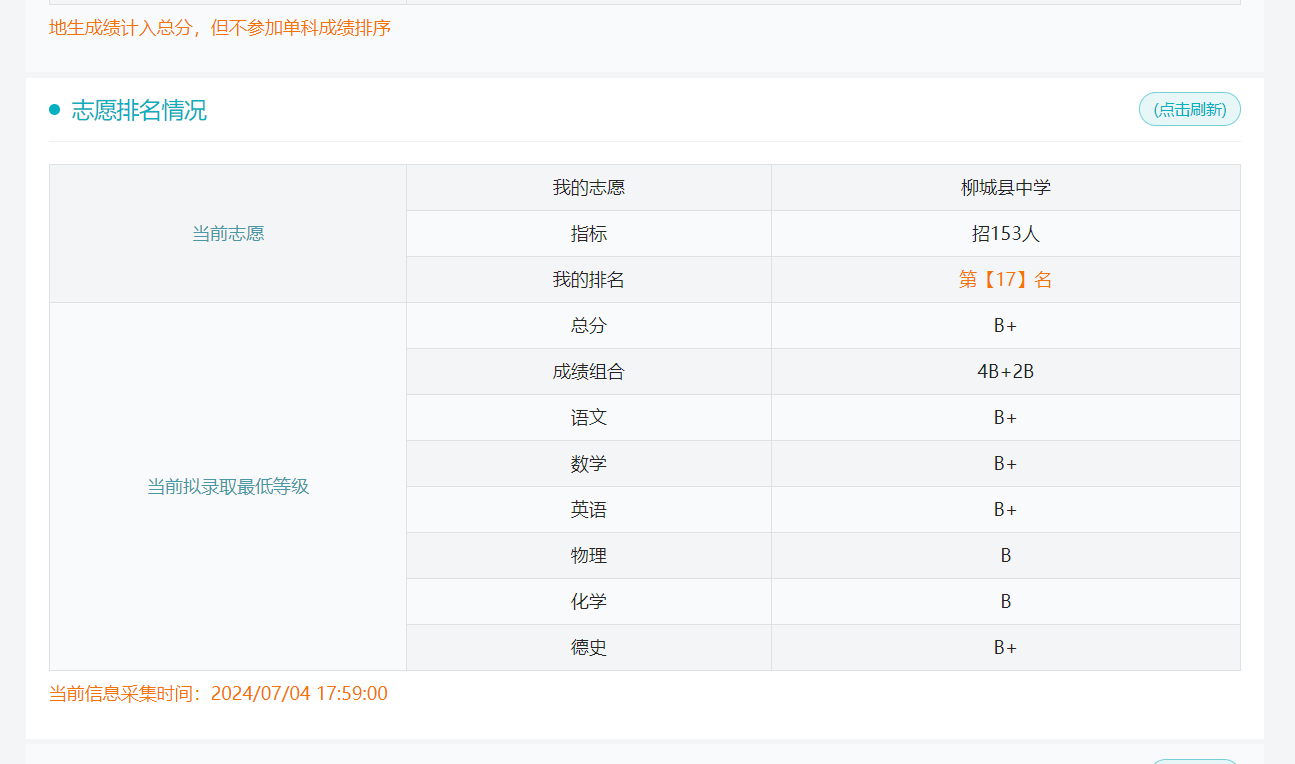
Task: Click the 数学 subject row label
Action: 588,464
